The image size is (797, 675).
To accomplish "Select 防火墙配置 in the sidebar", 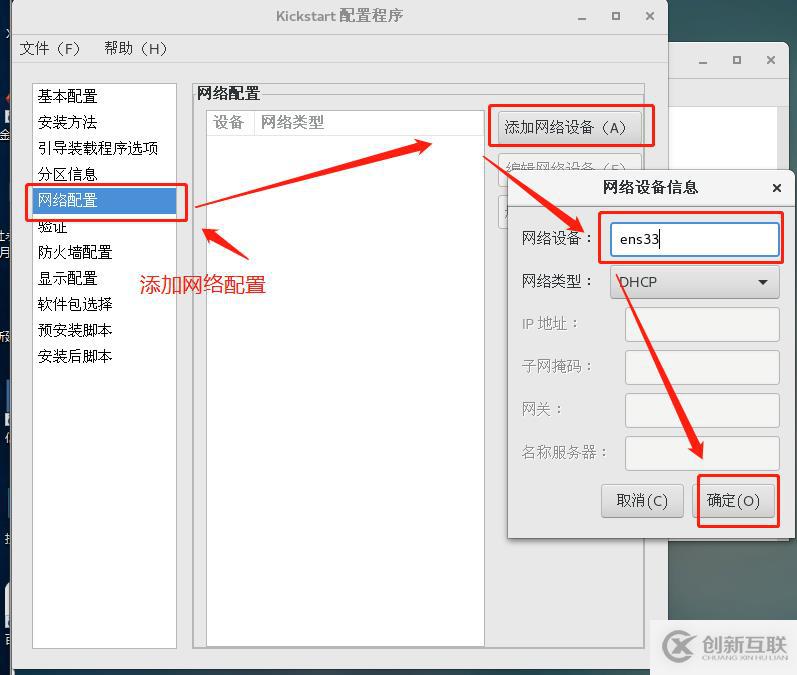I will point(105,253).
